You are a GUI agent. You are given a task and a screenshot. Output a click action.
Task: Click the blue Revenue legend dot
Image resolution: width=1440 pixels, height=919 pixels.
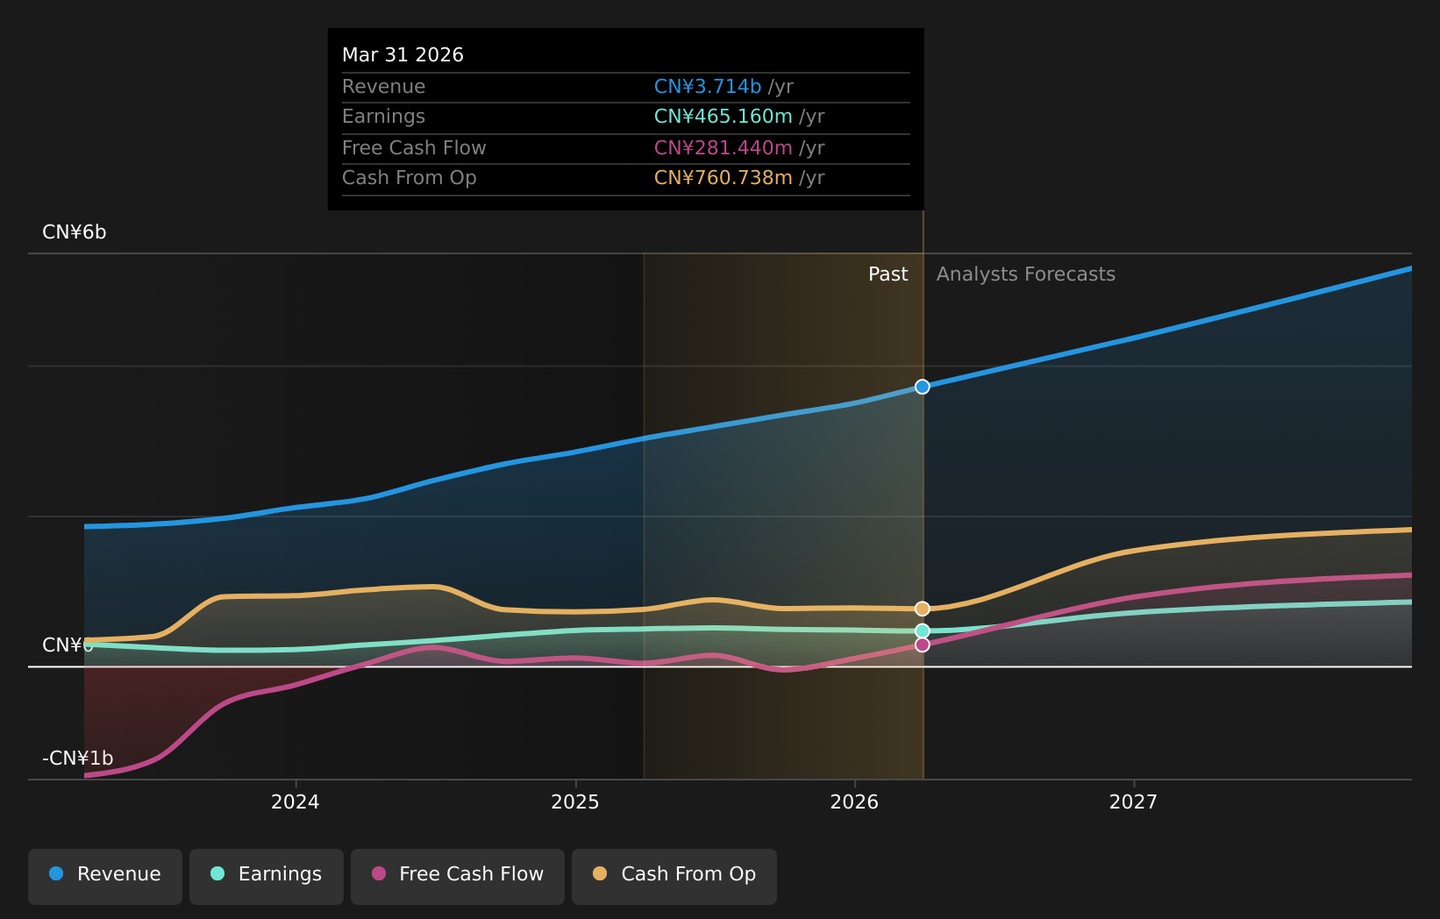point(56,874)
